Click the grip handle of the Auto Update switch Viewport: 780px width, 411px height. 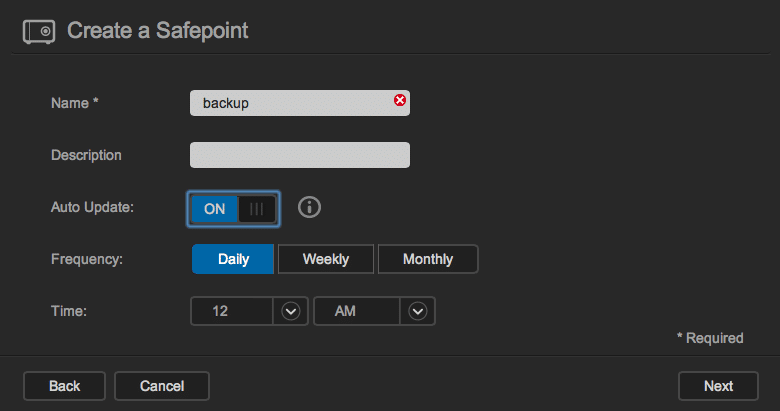257,209
